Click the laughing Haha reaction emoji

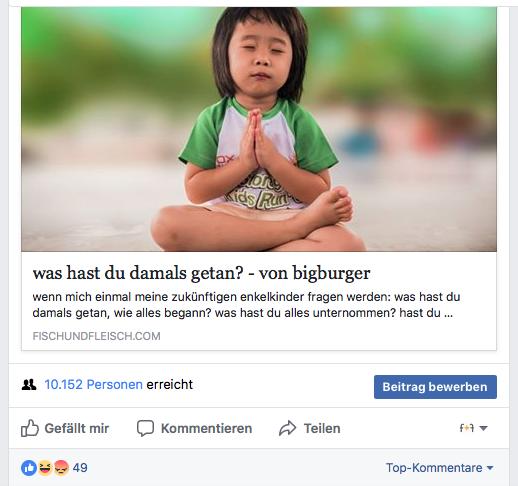pyautogui.click(x=45, y=468)
